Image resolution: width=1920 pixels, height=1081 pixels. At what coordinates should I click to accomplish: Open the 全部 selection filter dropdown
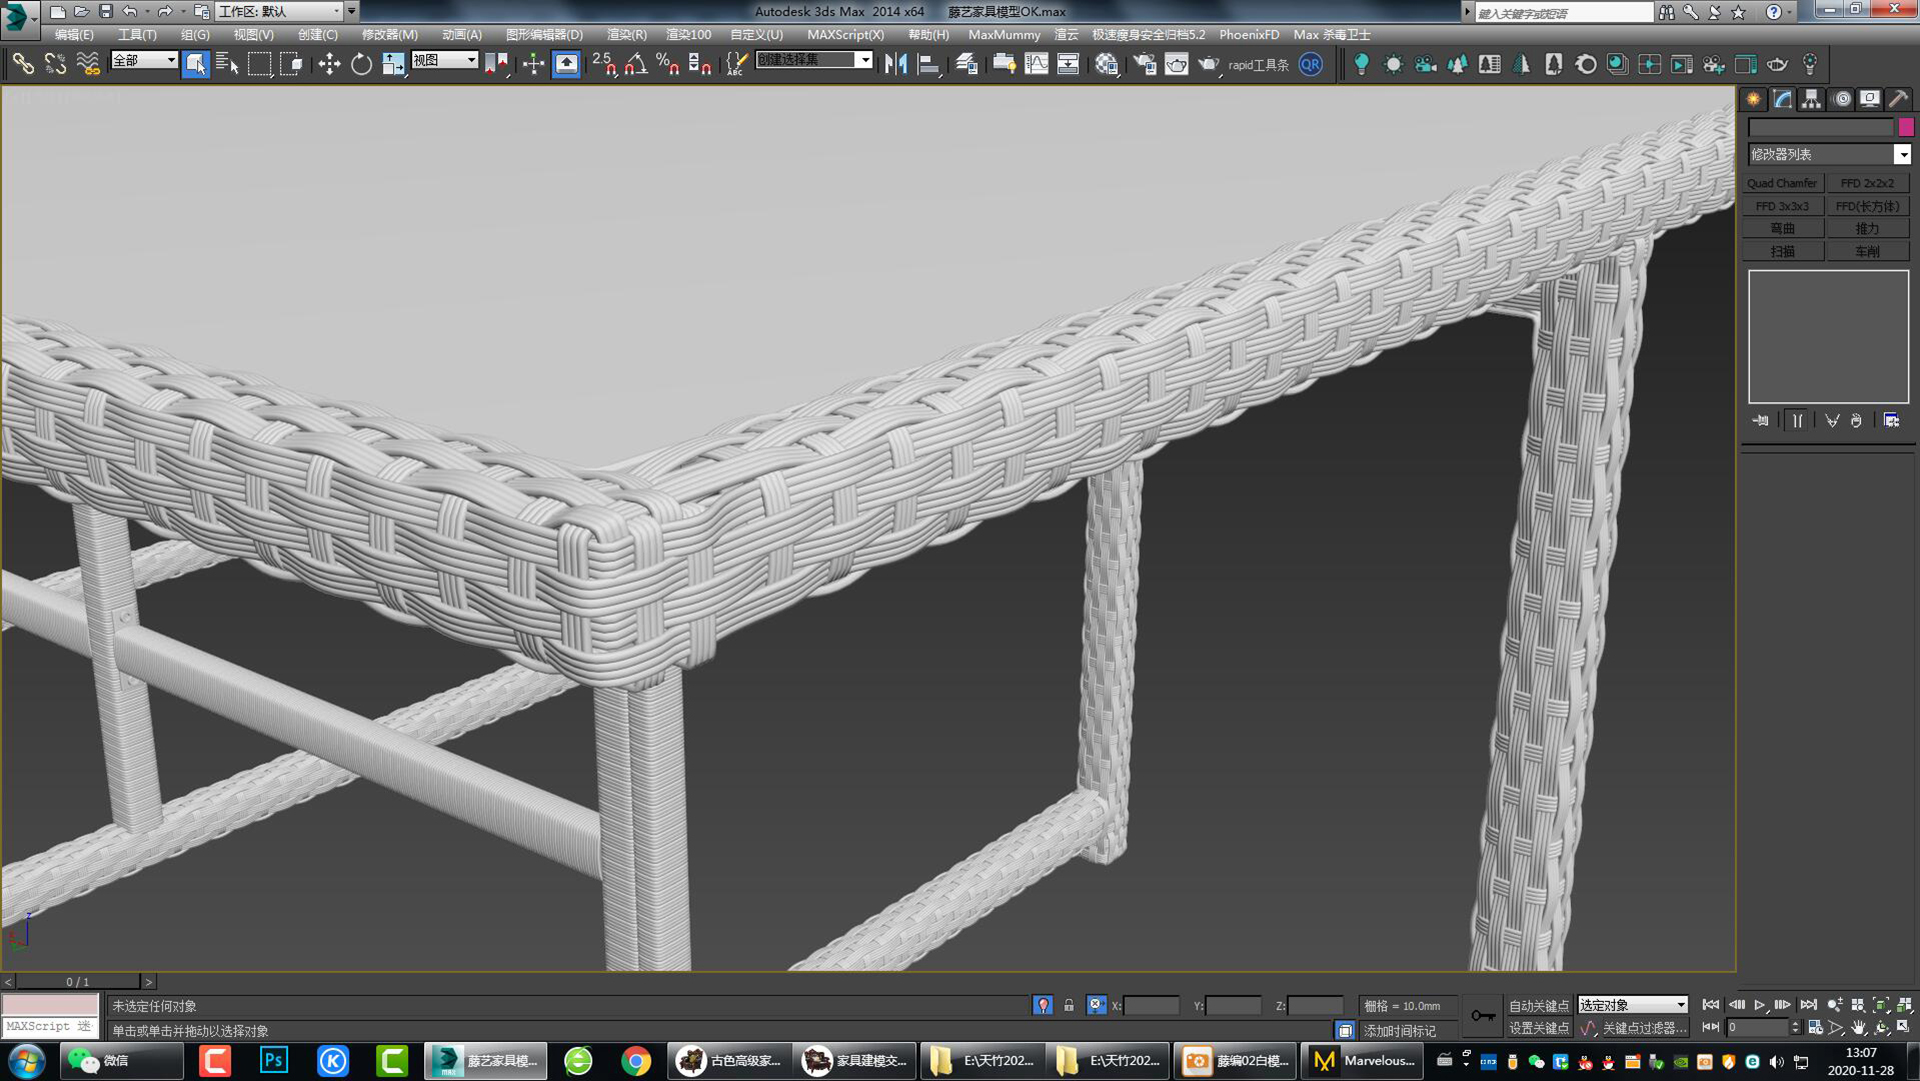pyautogui.click(x=143, y=60)
